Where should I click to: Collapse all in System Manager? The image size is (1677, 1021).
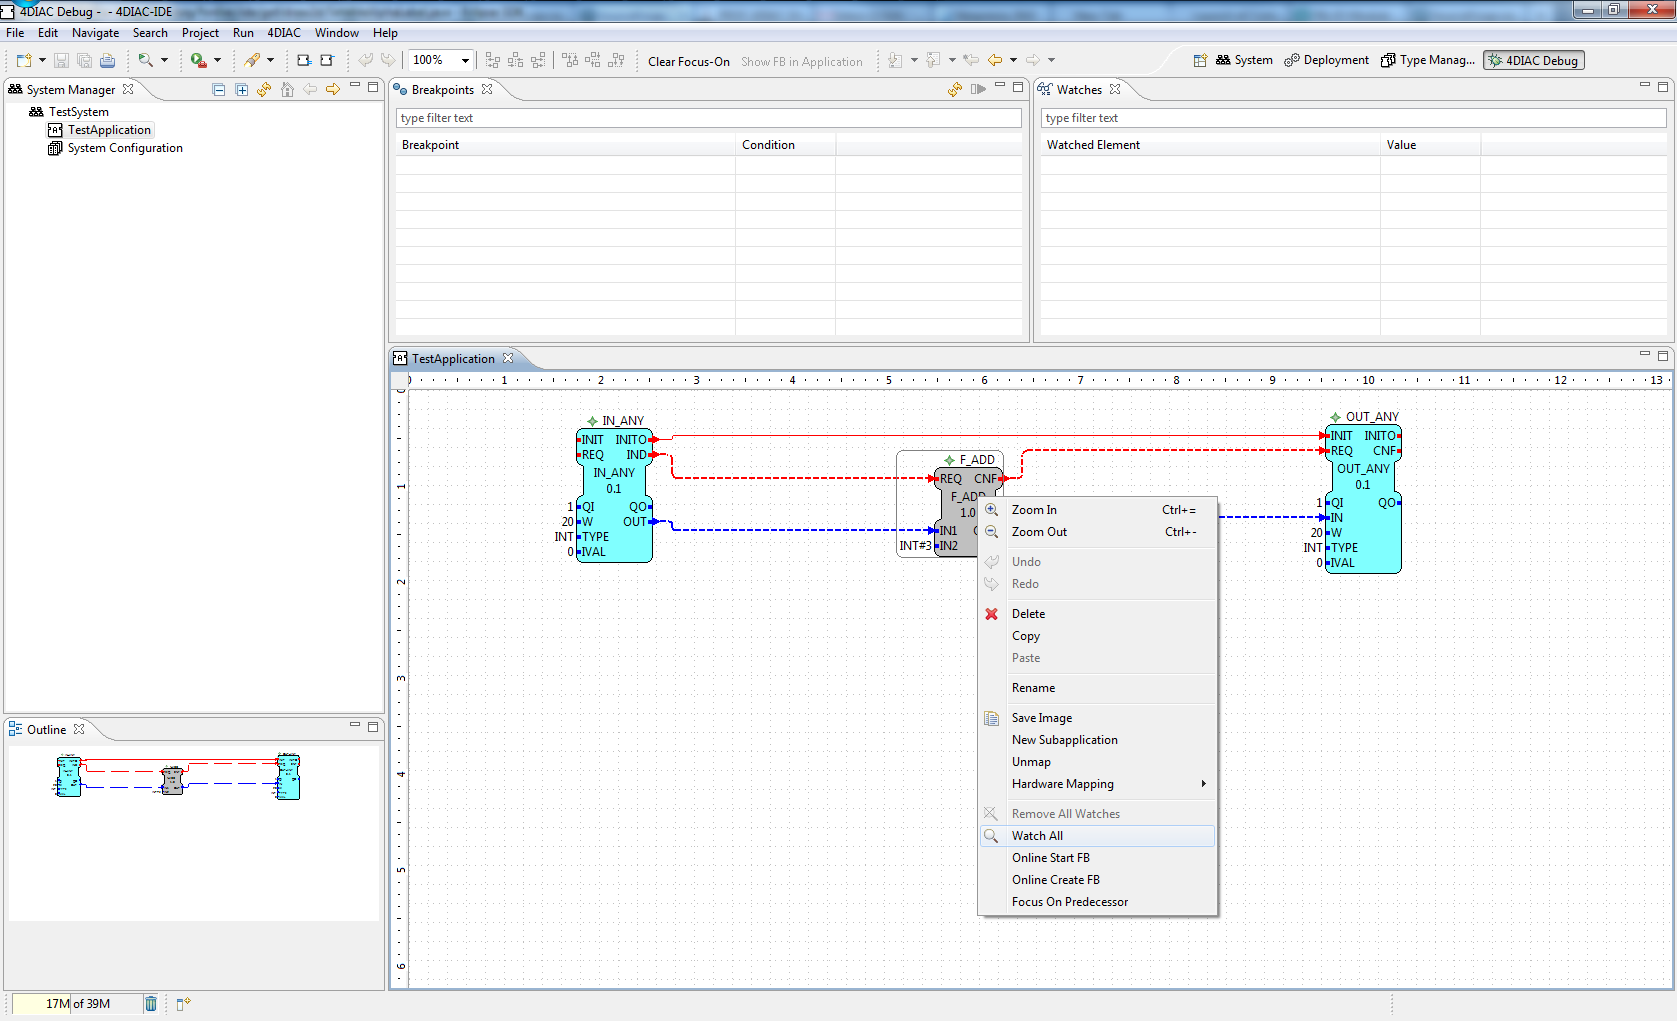219,90
